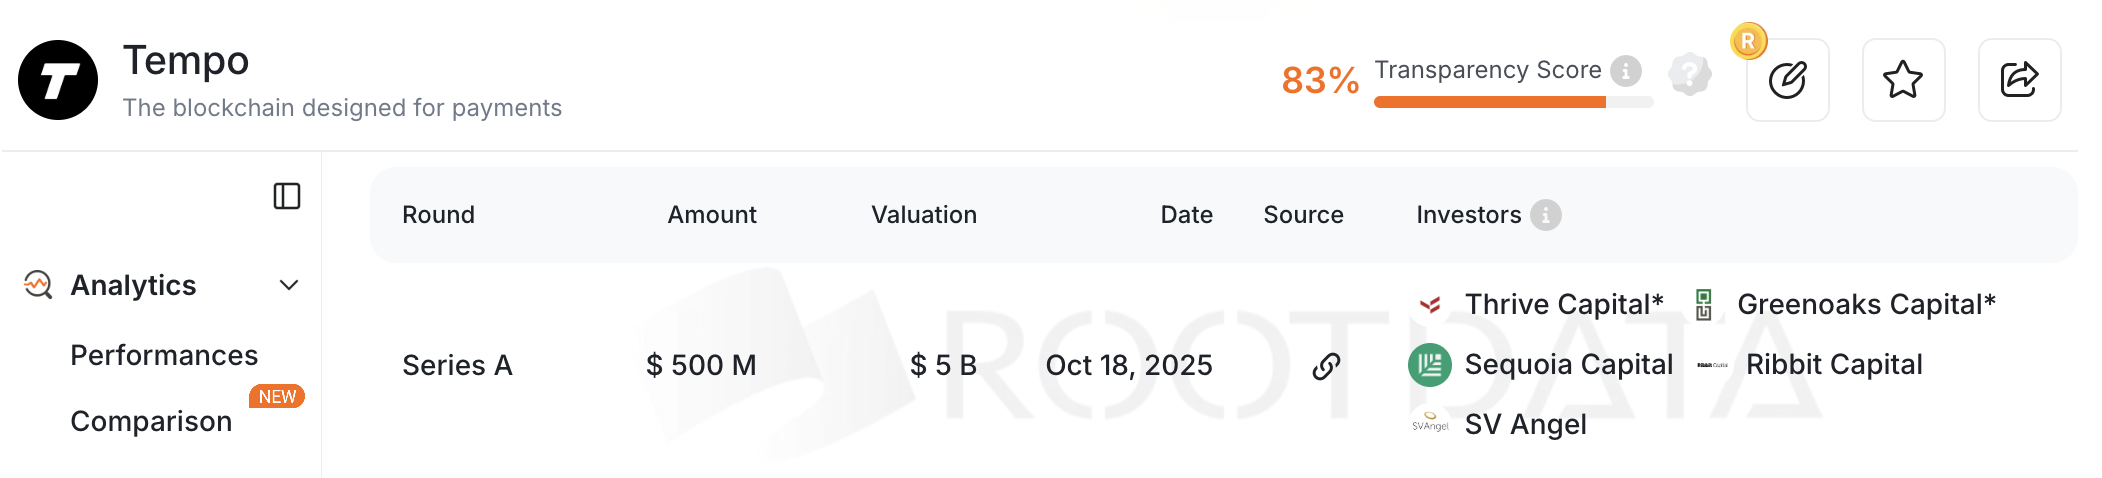Toggle the sidebar collapse panel icon

coord(287,196)
